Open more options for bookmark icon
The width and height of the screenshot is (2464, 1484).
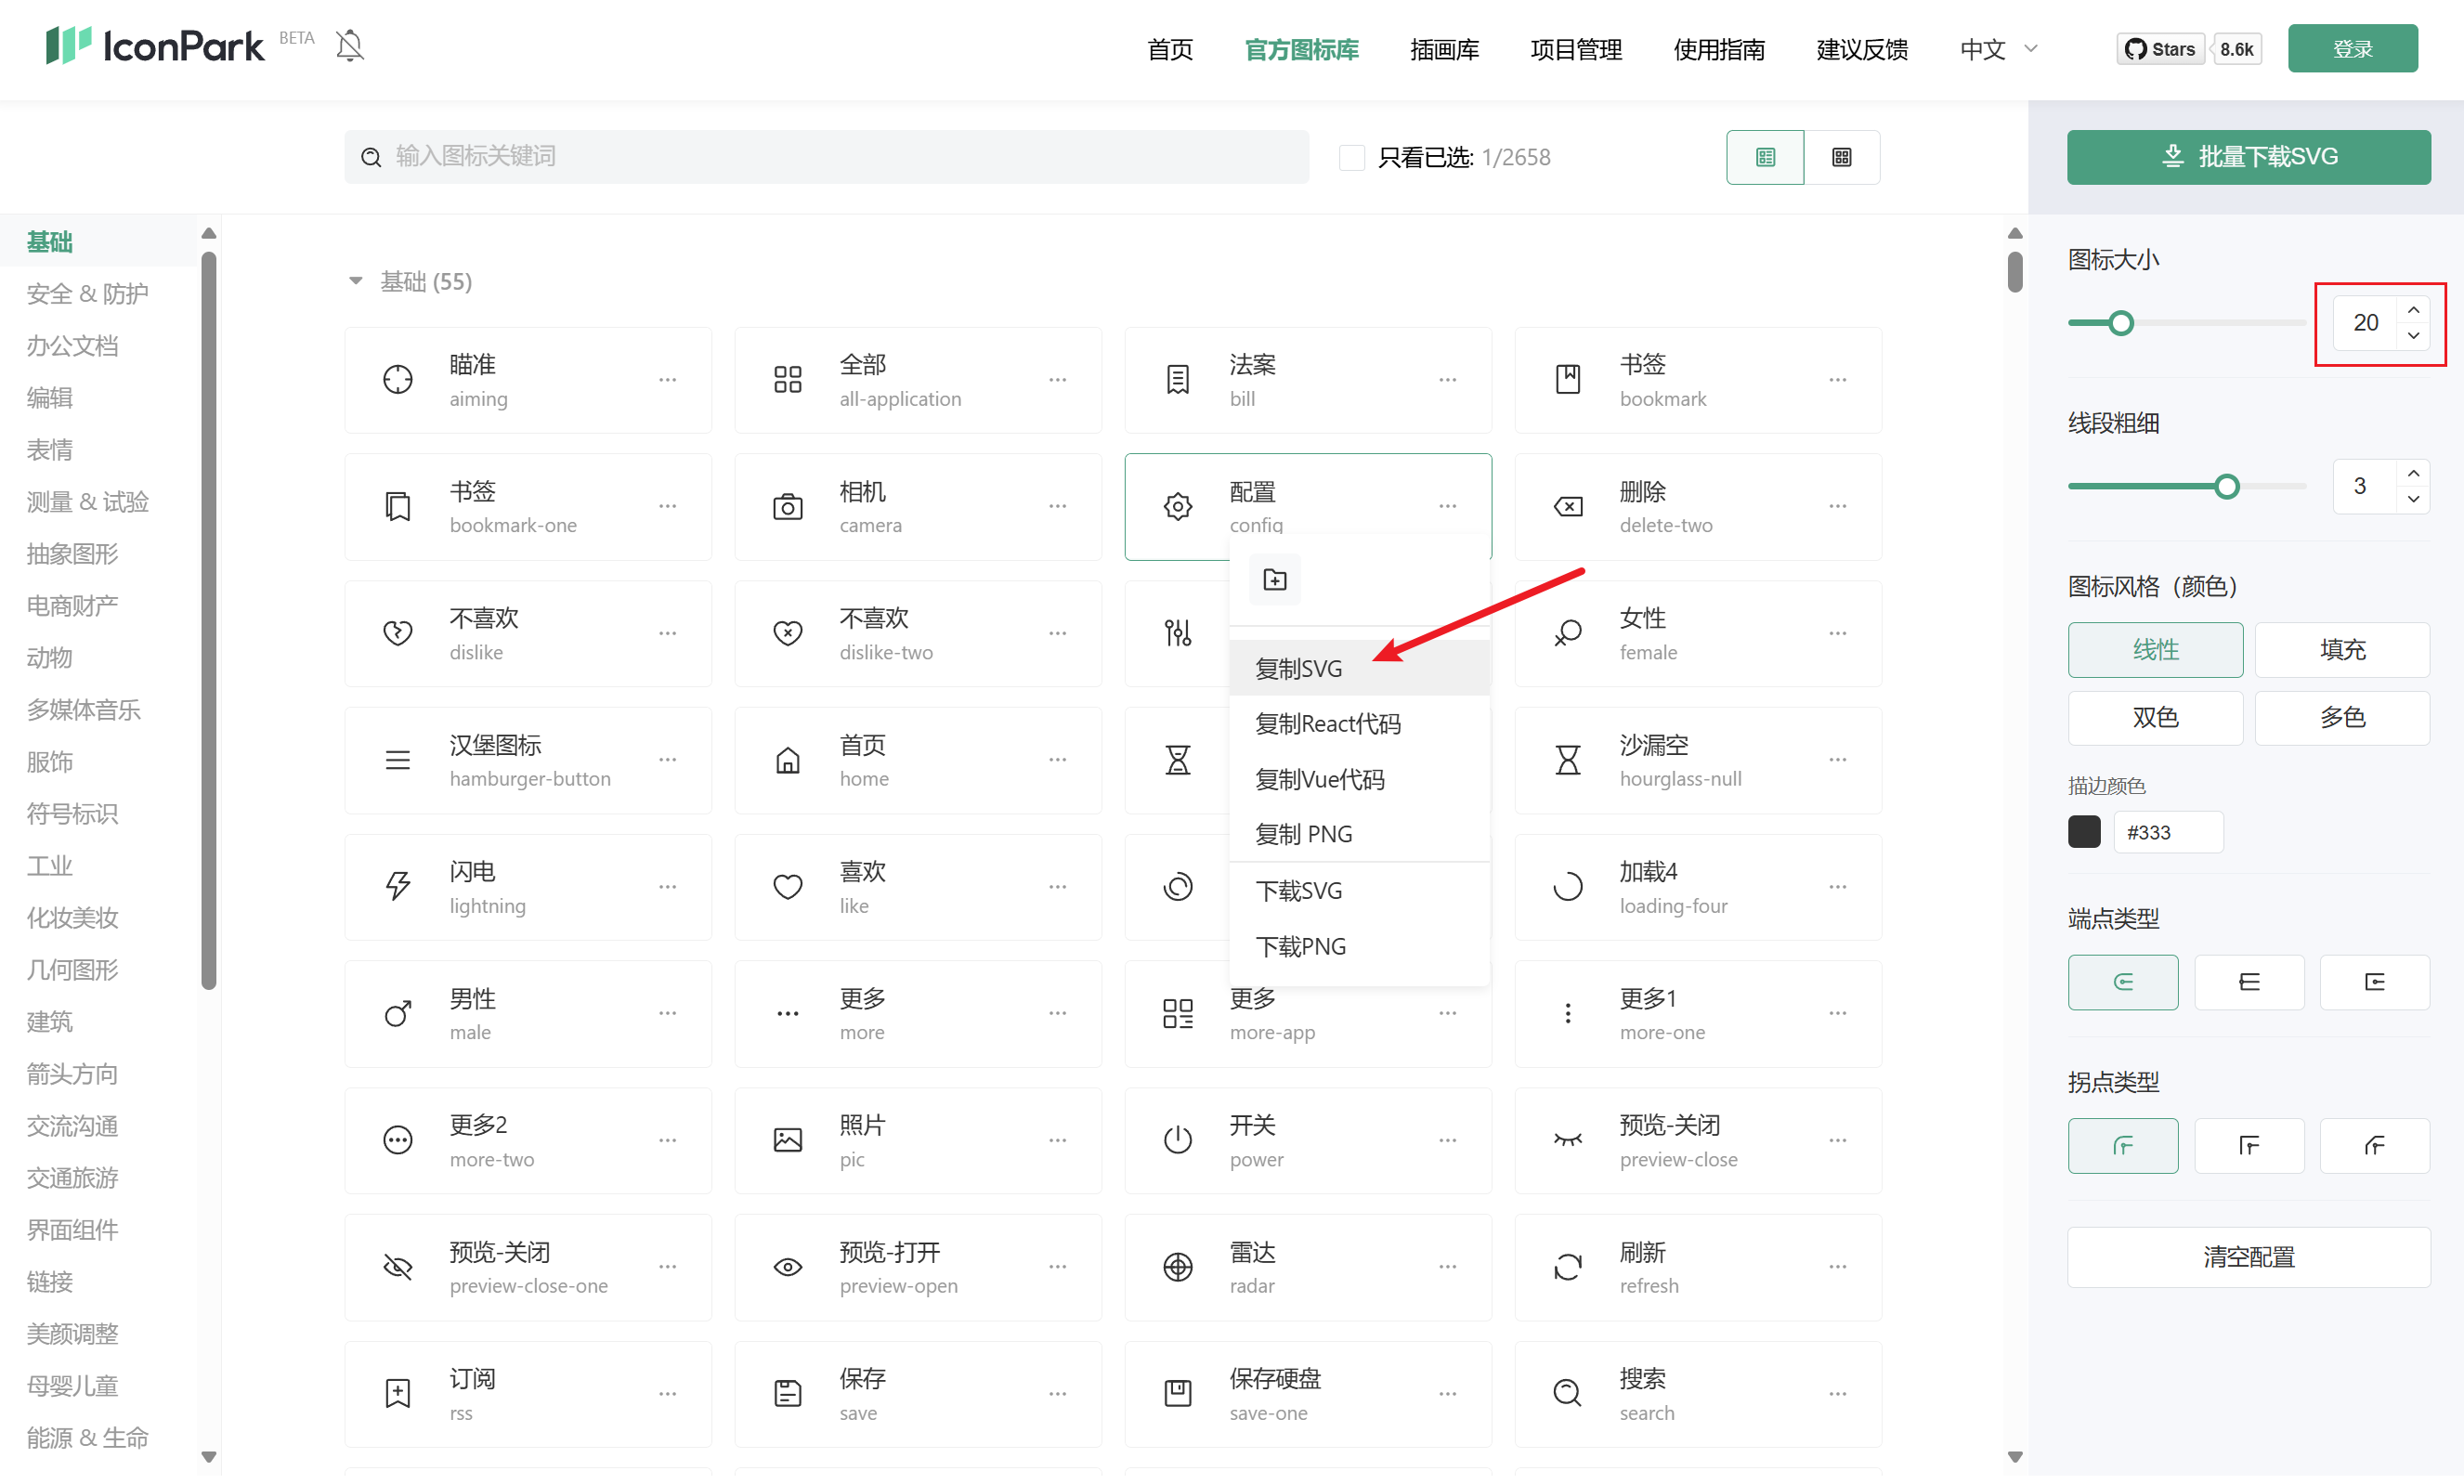(x=1837, y=380)
